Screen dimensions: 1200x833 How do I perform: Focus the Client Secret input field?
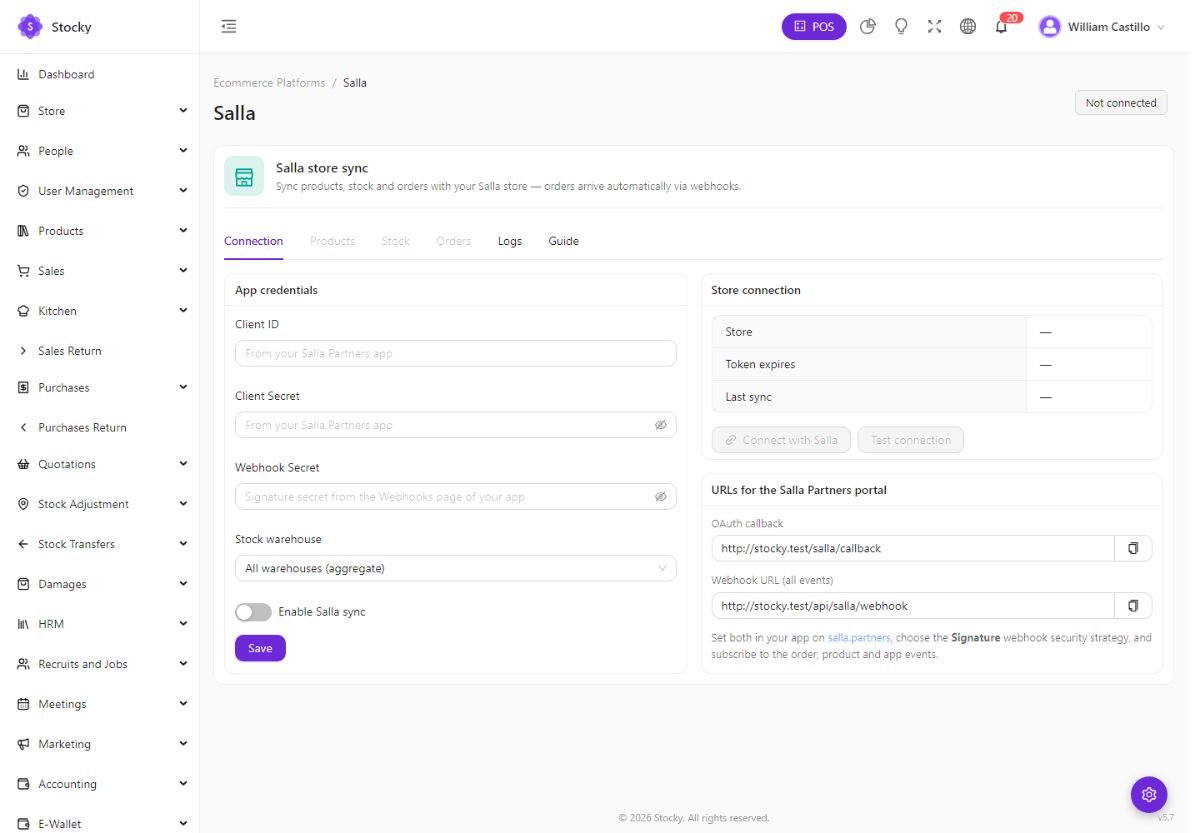point(455,425)
